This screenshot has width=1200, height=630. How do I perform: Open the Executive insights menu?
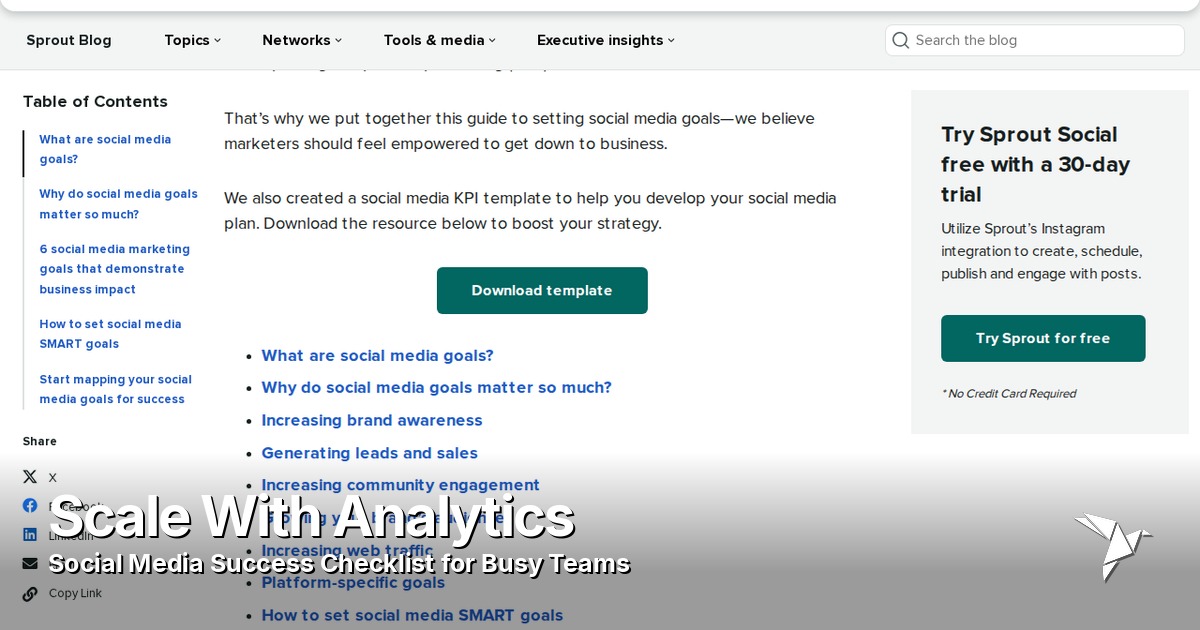click(x=606, y=40)
